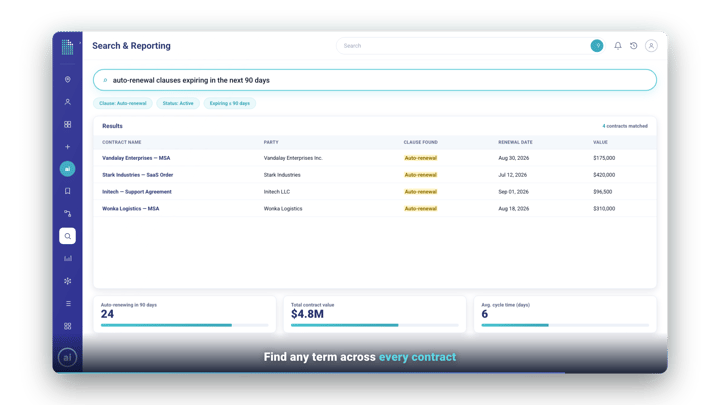720x405 pixels.
Task: Click the Results heading
Action: [x=112, y=126]
